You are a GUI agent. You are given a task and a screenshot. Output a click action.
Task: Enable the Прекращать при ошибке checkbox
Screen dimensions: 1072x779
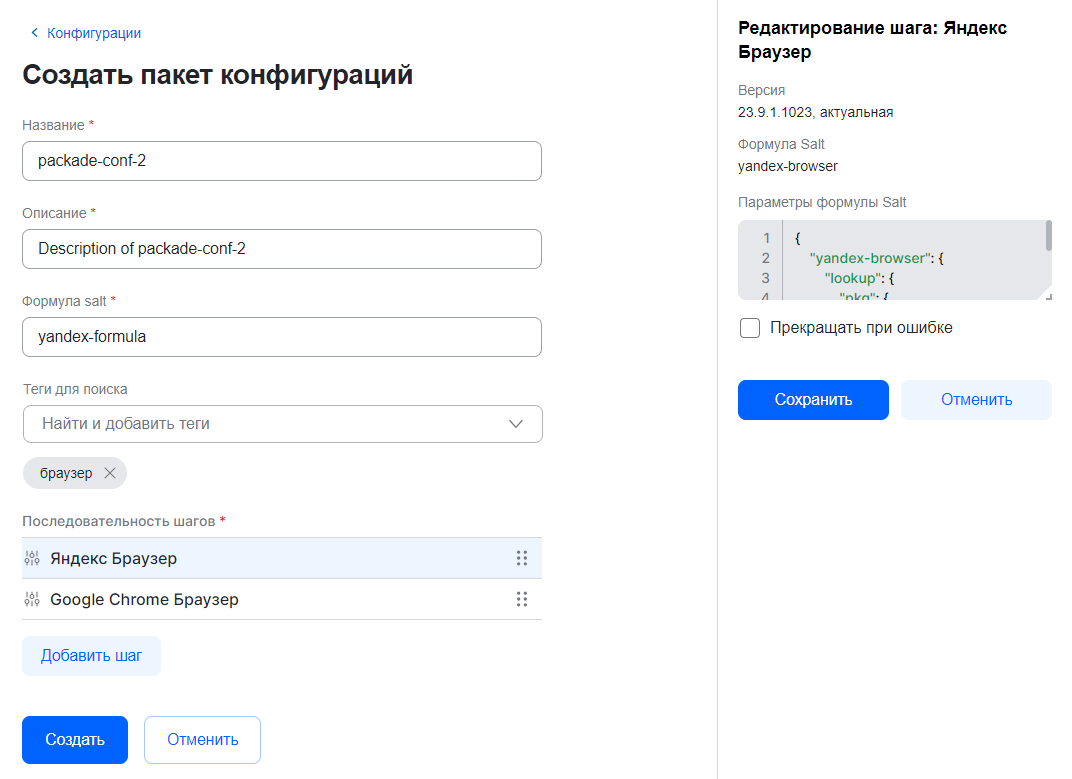point(749,327)
